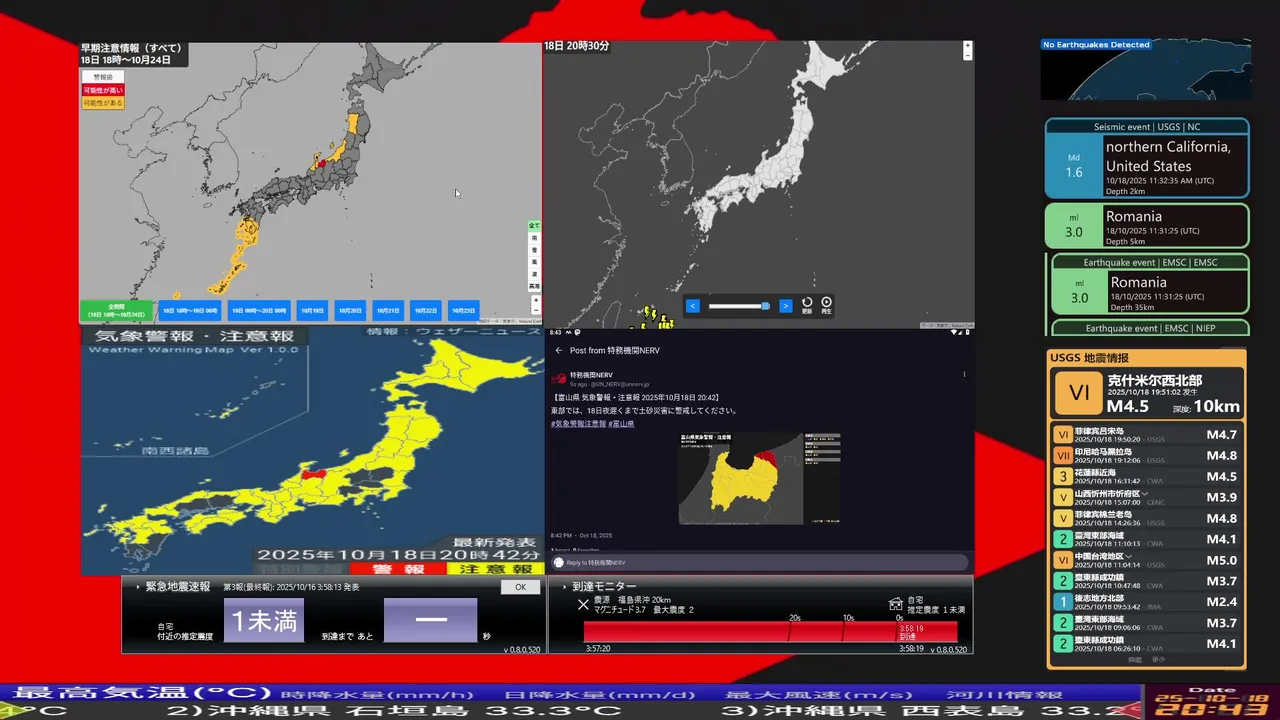The image size is (1280, 720).
Task: Zoom in on early warning map
Action: pyautogui.click(x=536, y=300)
